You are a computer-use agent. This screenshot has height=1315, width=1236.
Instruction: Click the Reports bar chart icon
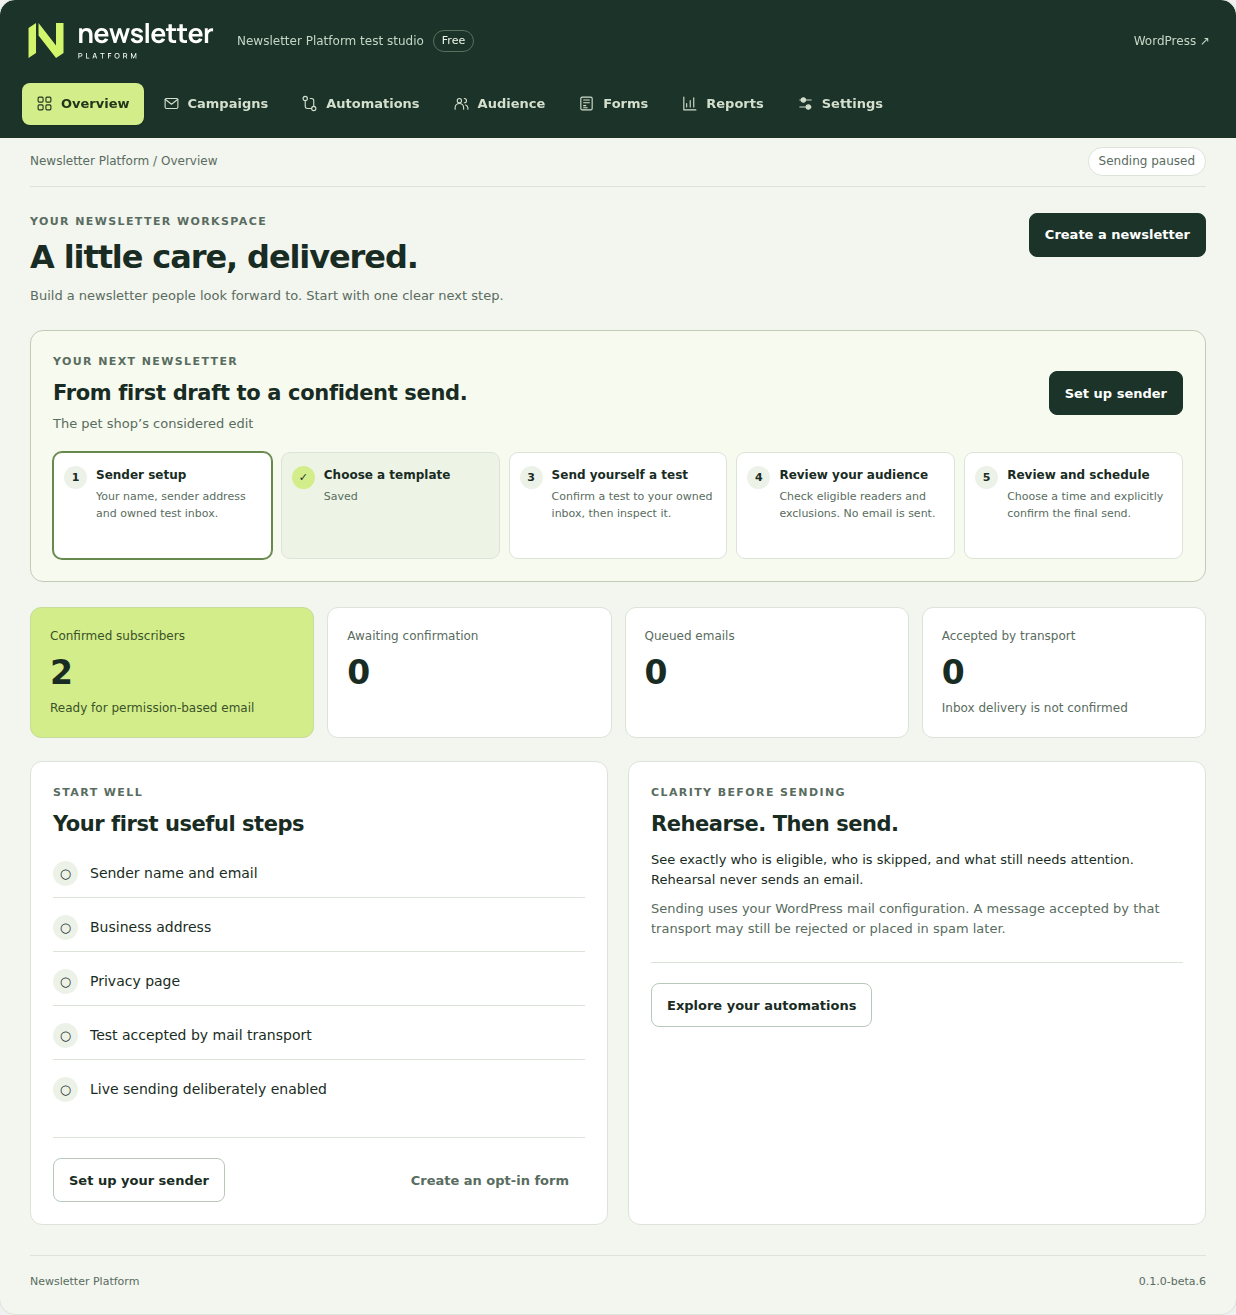click(690, 104)
